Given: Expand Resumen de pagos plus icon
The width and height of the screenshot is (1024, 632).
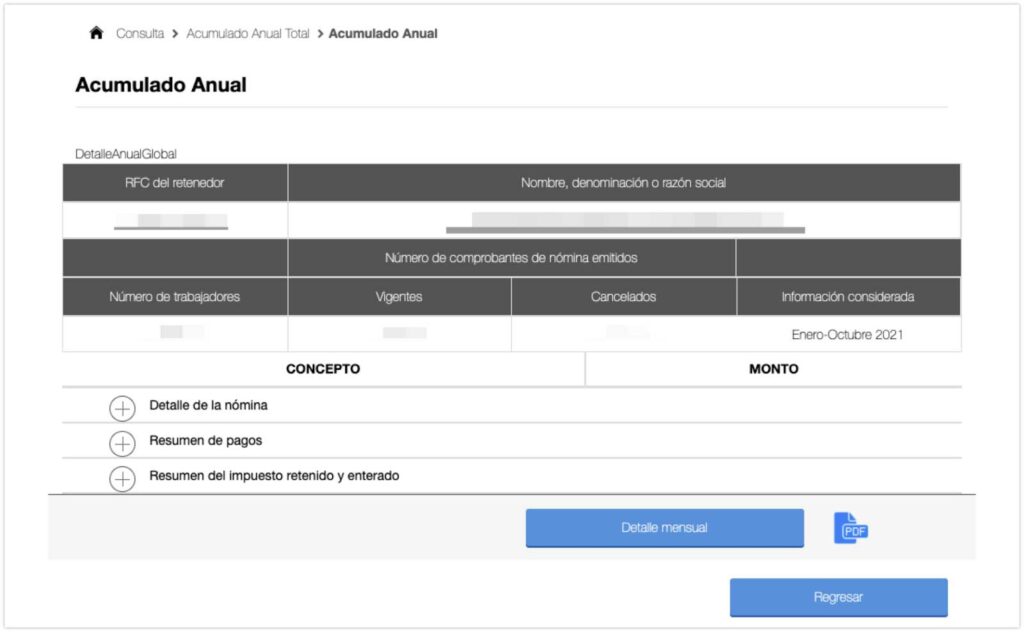Looking at the screenshot, I should 122,443.
